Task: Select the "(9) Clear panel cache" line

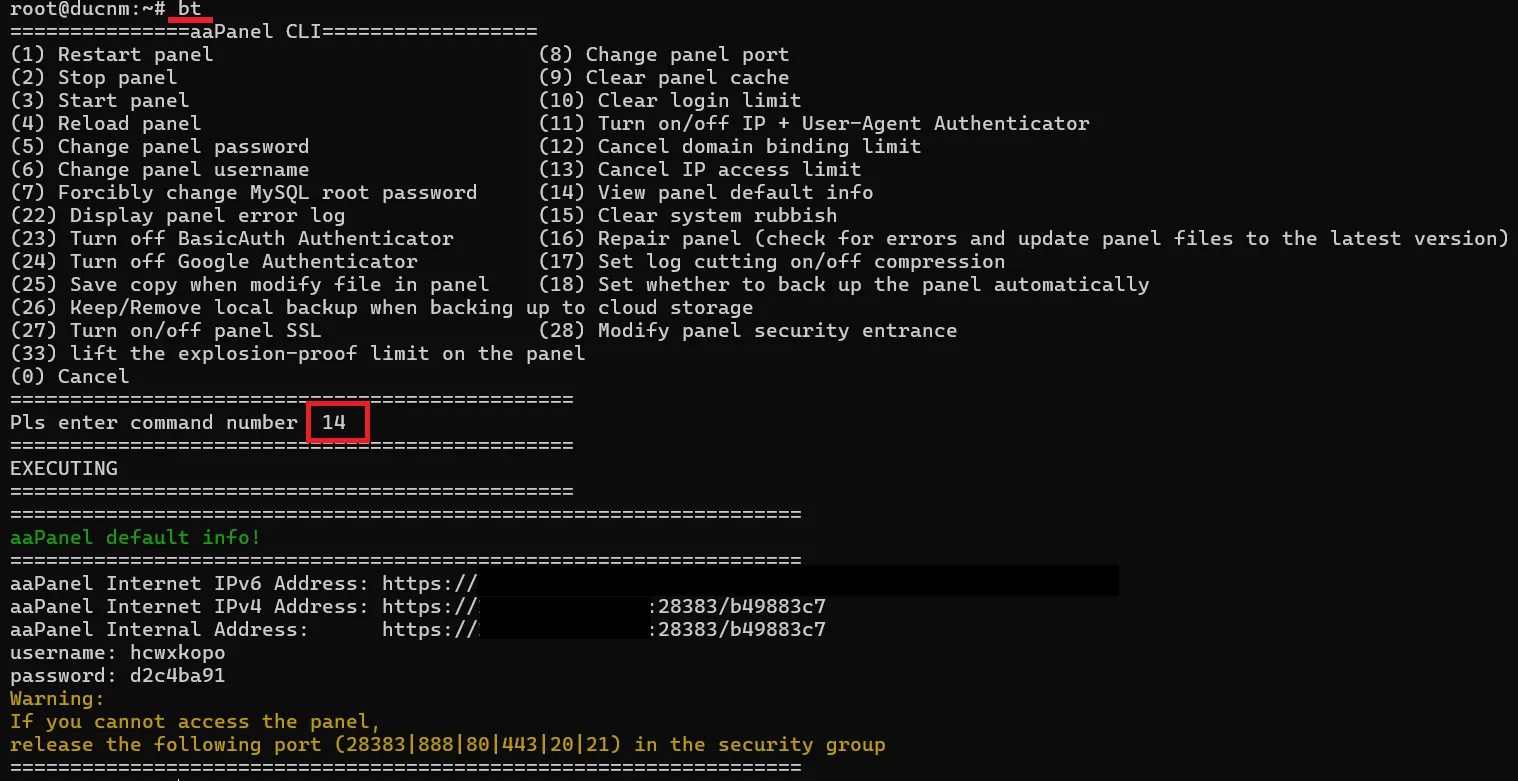Action: [x=663, y=77]
